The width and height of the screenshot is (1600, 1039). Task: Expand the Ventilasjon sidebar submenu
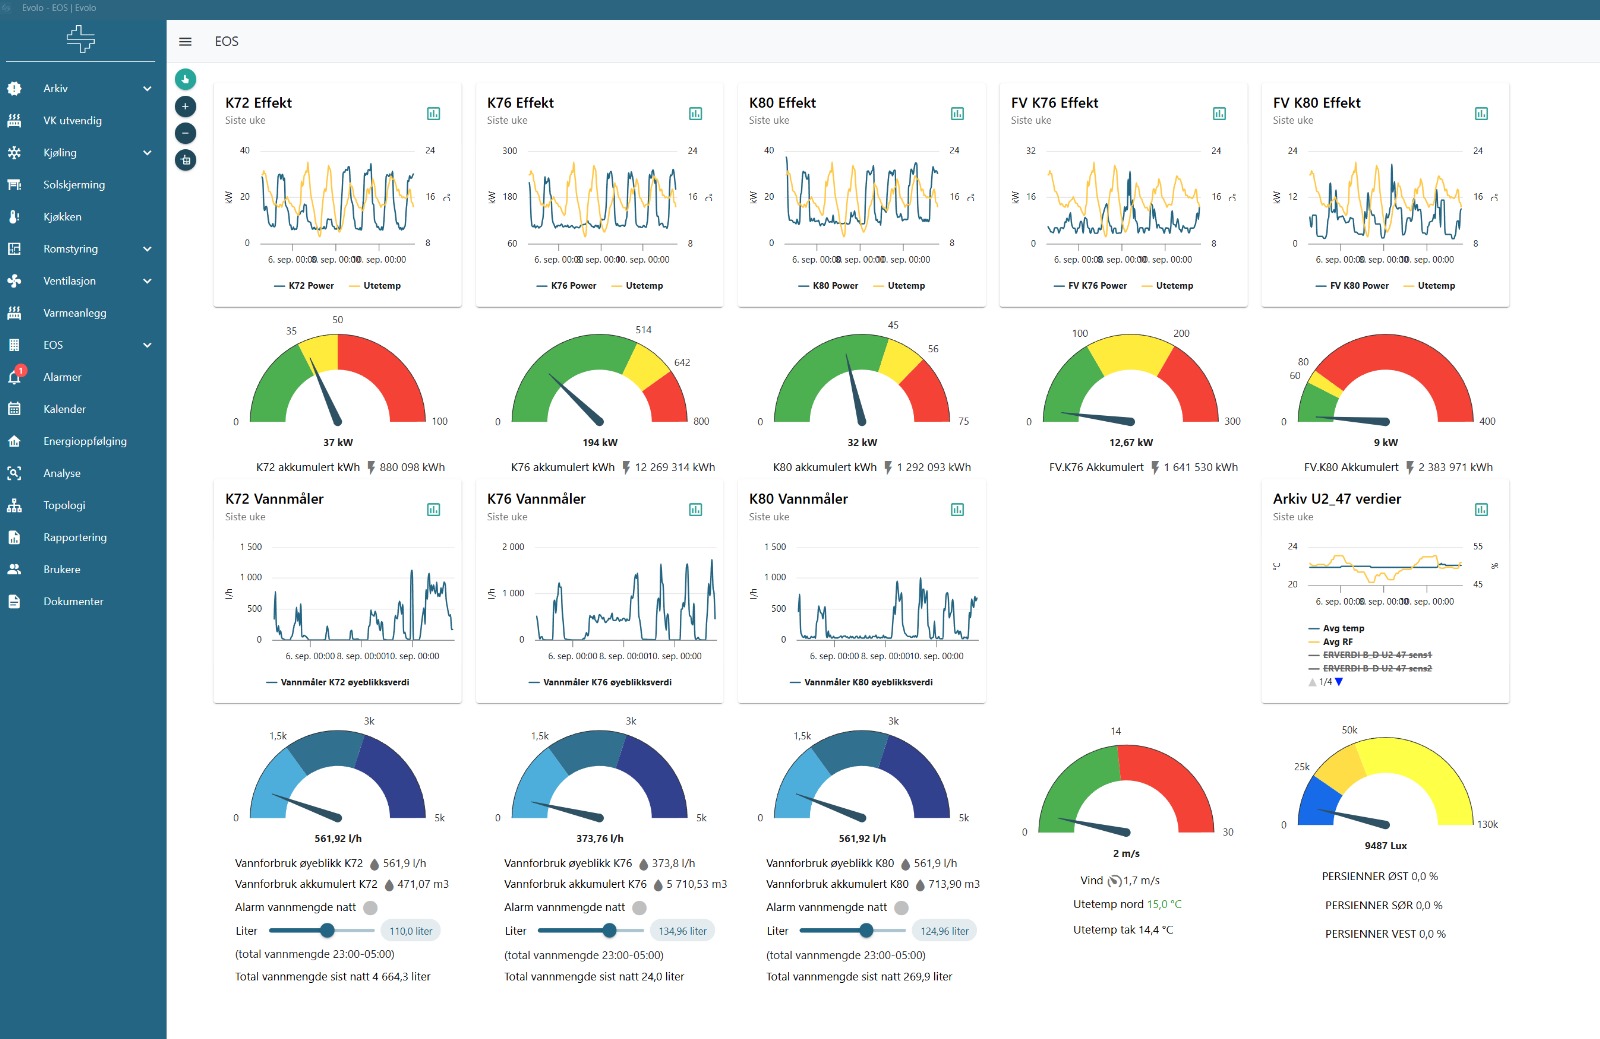coord(147,281)
